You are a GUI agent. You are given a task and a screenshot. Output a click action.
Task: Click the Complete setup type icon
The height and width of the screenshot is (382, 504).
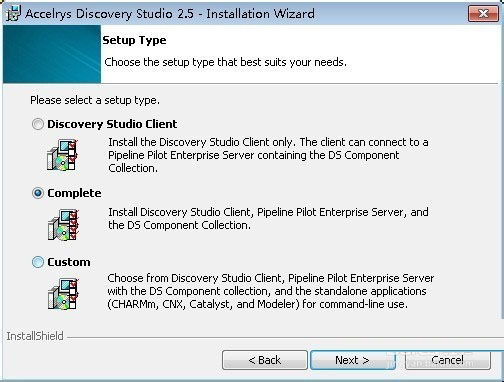63,225
